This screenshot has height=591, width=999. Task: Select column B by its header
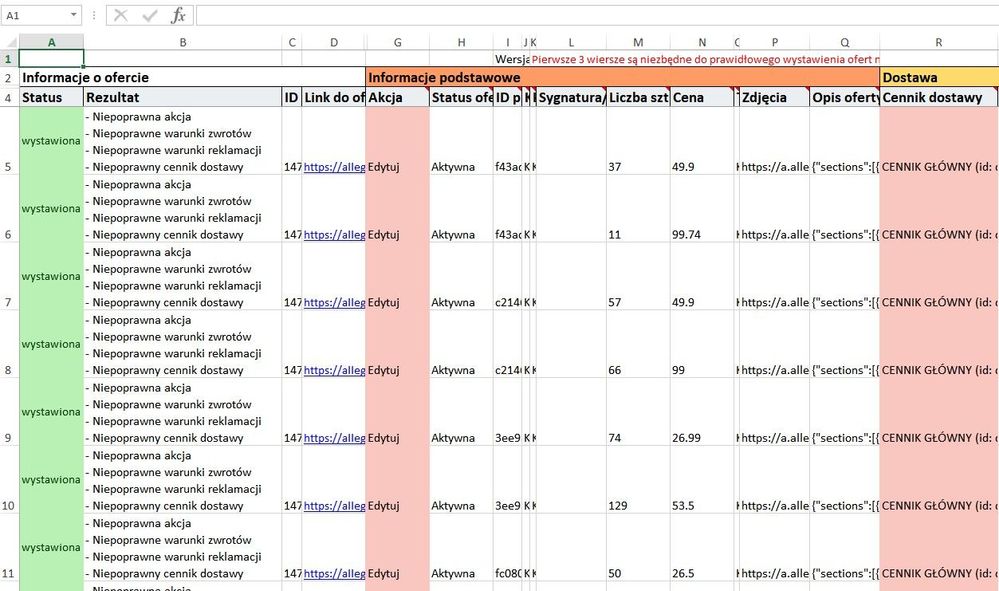183,43
